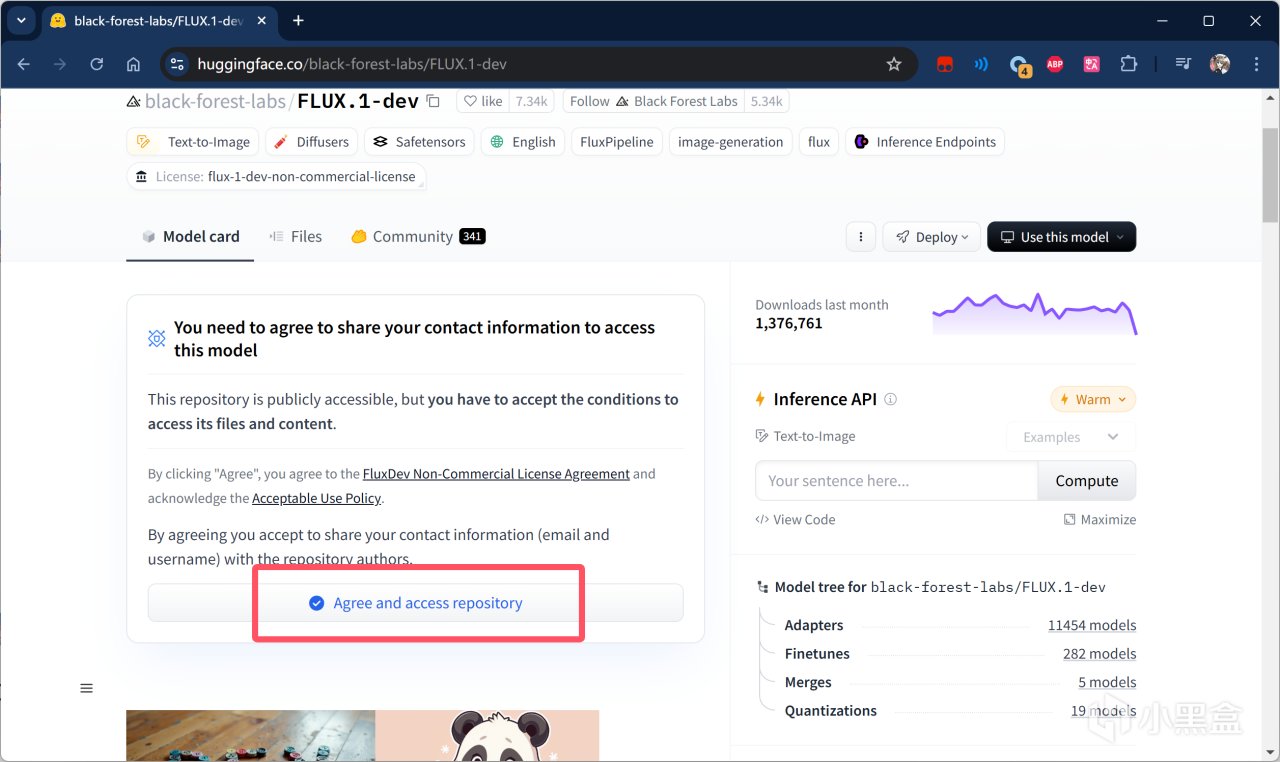Open the media playback control icon

coord(1183,64)
